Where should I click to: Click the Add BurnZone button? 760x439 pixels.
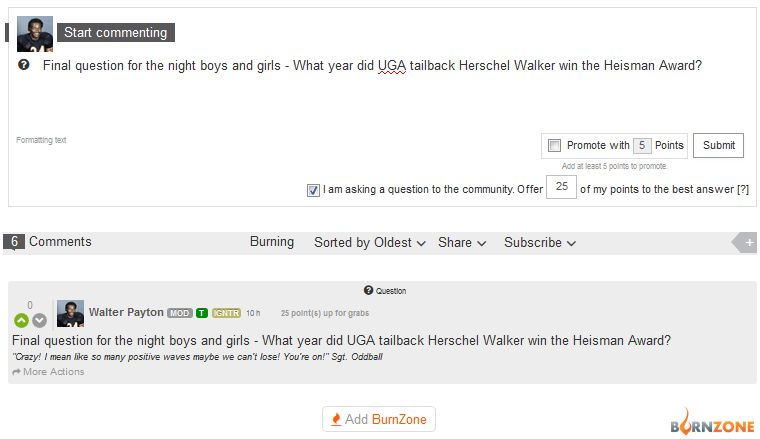pos(379,419)
